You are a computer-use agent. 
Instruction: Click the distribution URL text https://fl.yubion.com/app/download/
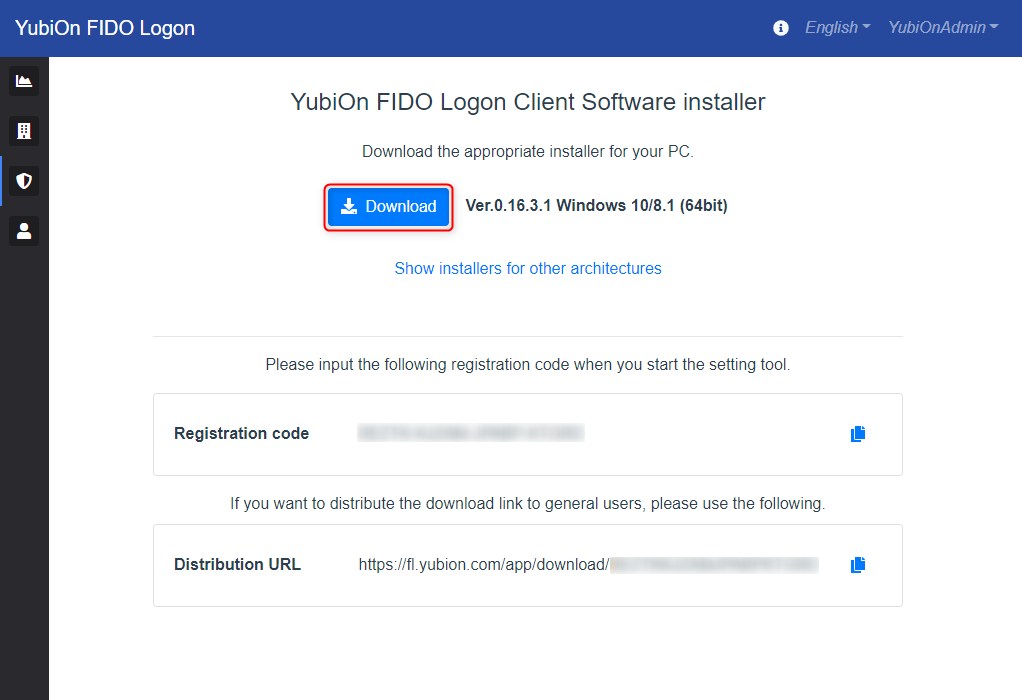[x=484, y=564]
